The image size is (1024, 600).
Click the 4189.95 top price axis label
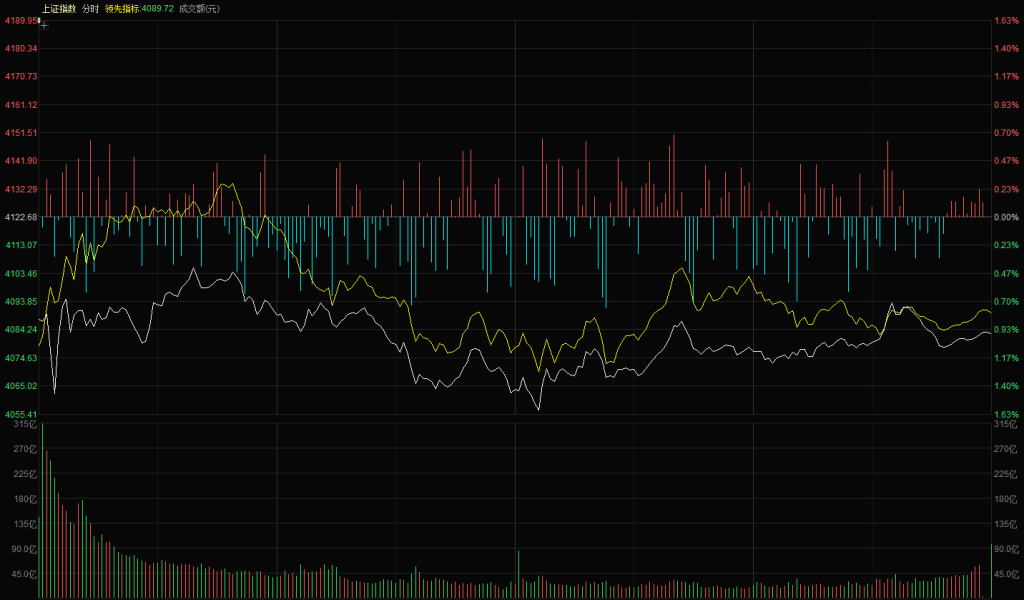pos(20,20)
